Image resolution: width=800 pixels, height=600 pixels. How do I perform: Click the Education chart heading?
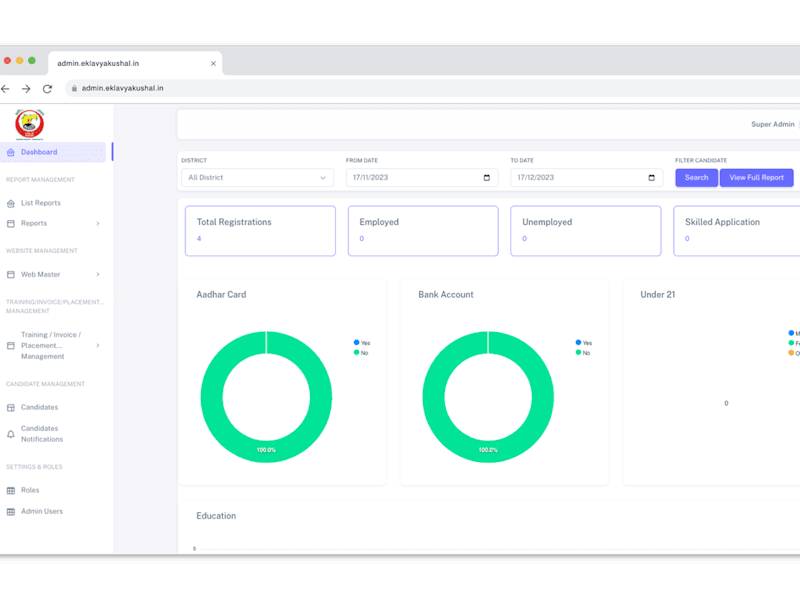point(216,516)
